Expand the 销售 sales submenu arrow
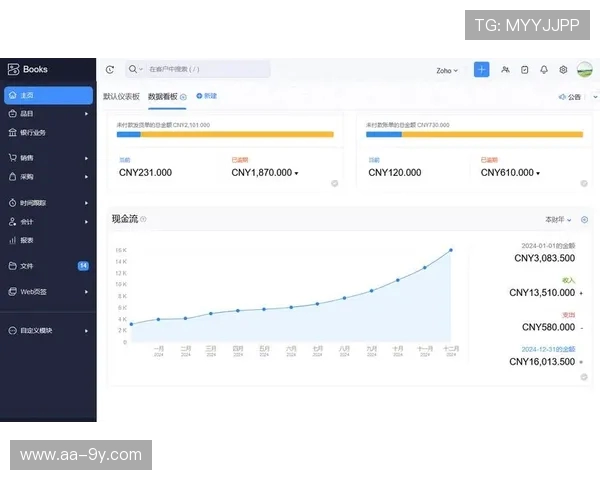 point(86,158)
